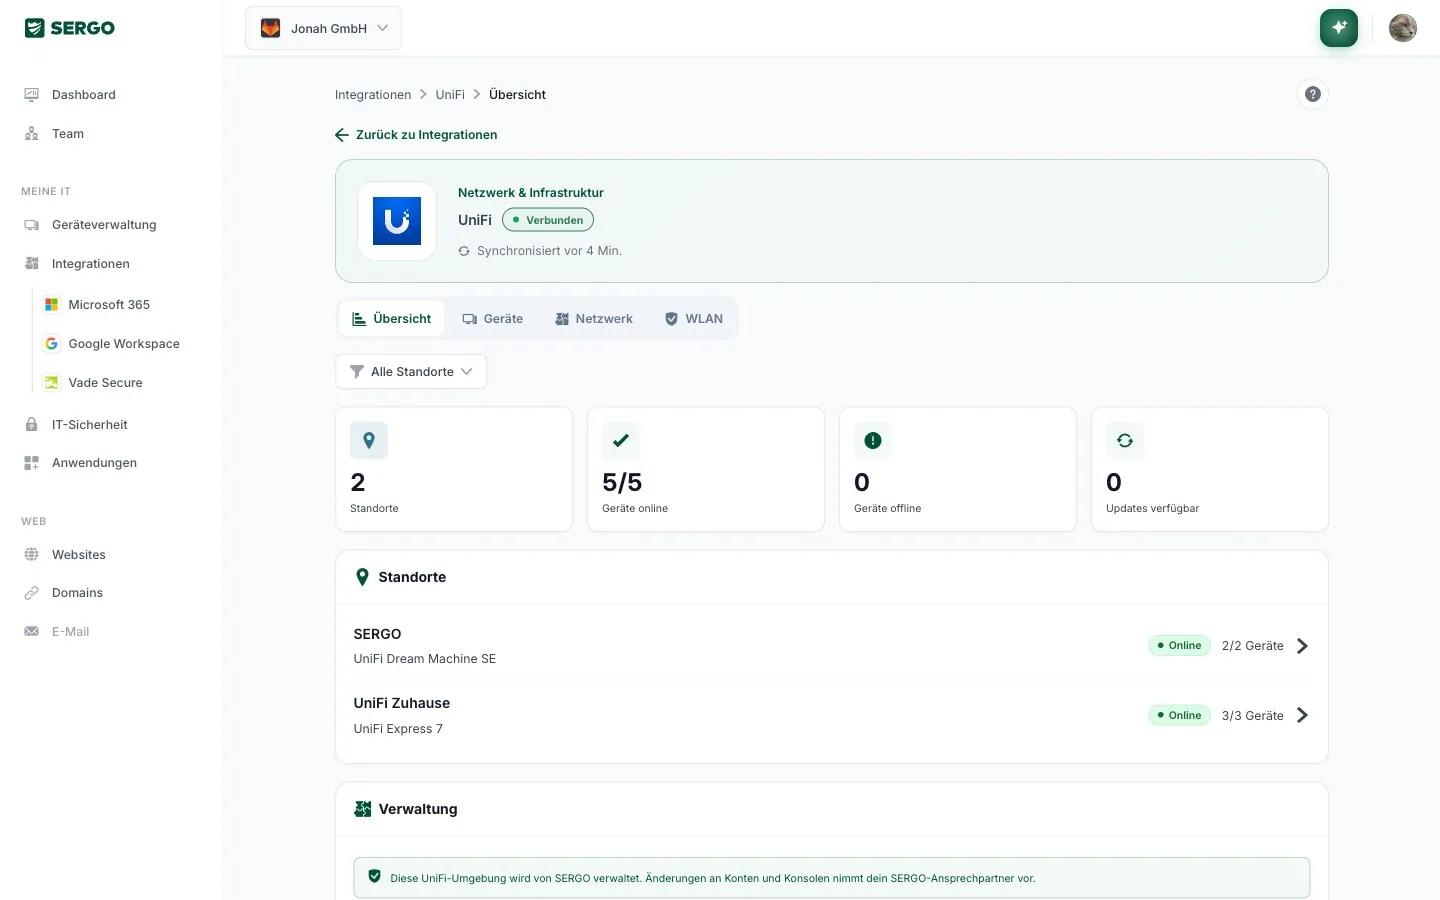Open the green AI assistant sparkle button
Screen dimensions: 1440x900
1339,28
